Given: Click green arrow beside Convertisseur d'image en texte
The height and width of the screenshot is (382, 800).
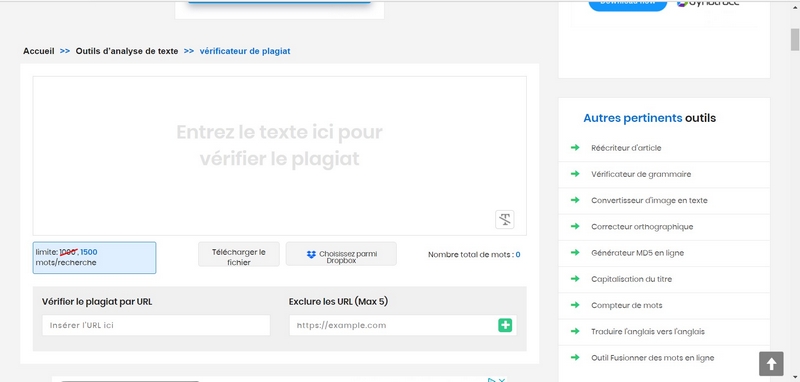Looking at the screenshot, I should pyautogui.click(x=575, y=200).
